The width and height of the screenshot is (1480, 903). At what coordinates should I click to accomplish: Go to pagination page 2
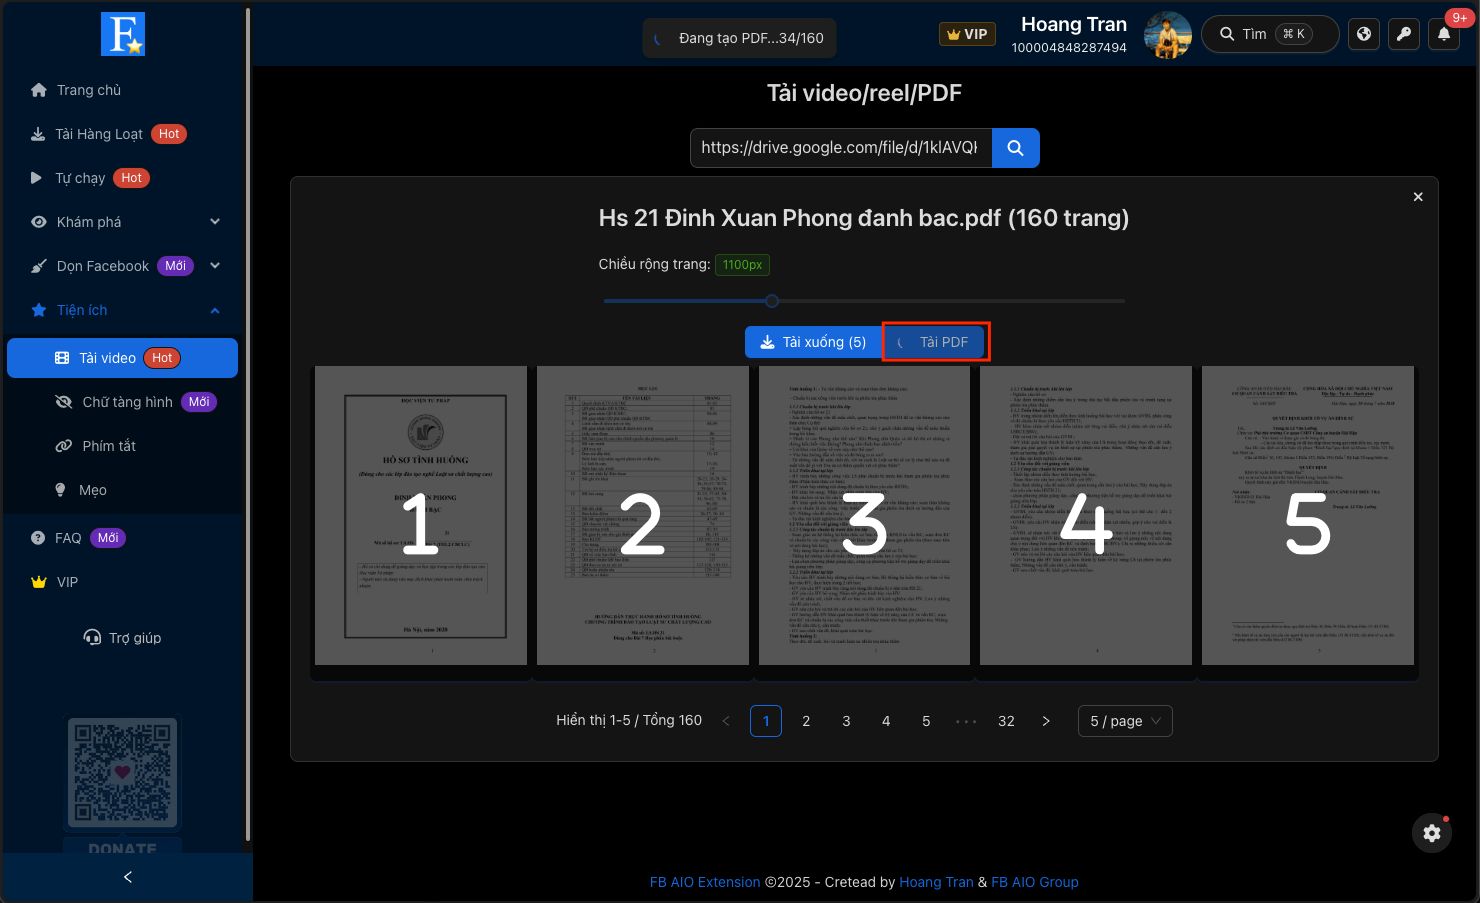pyautogui.click(x=806, y=721)
